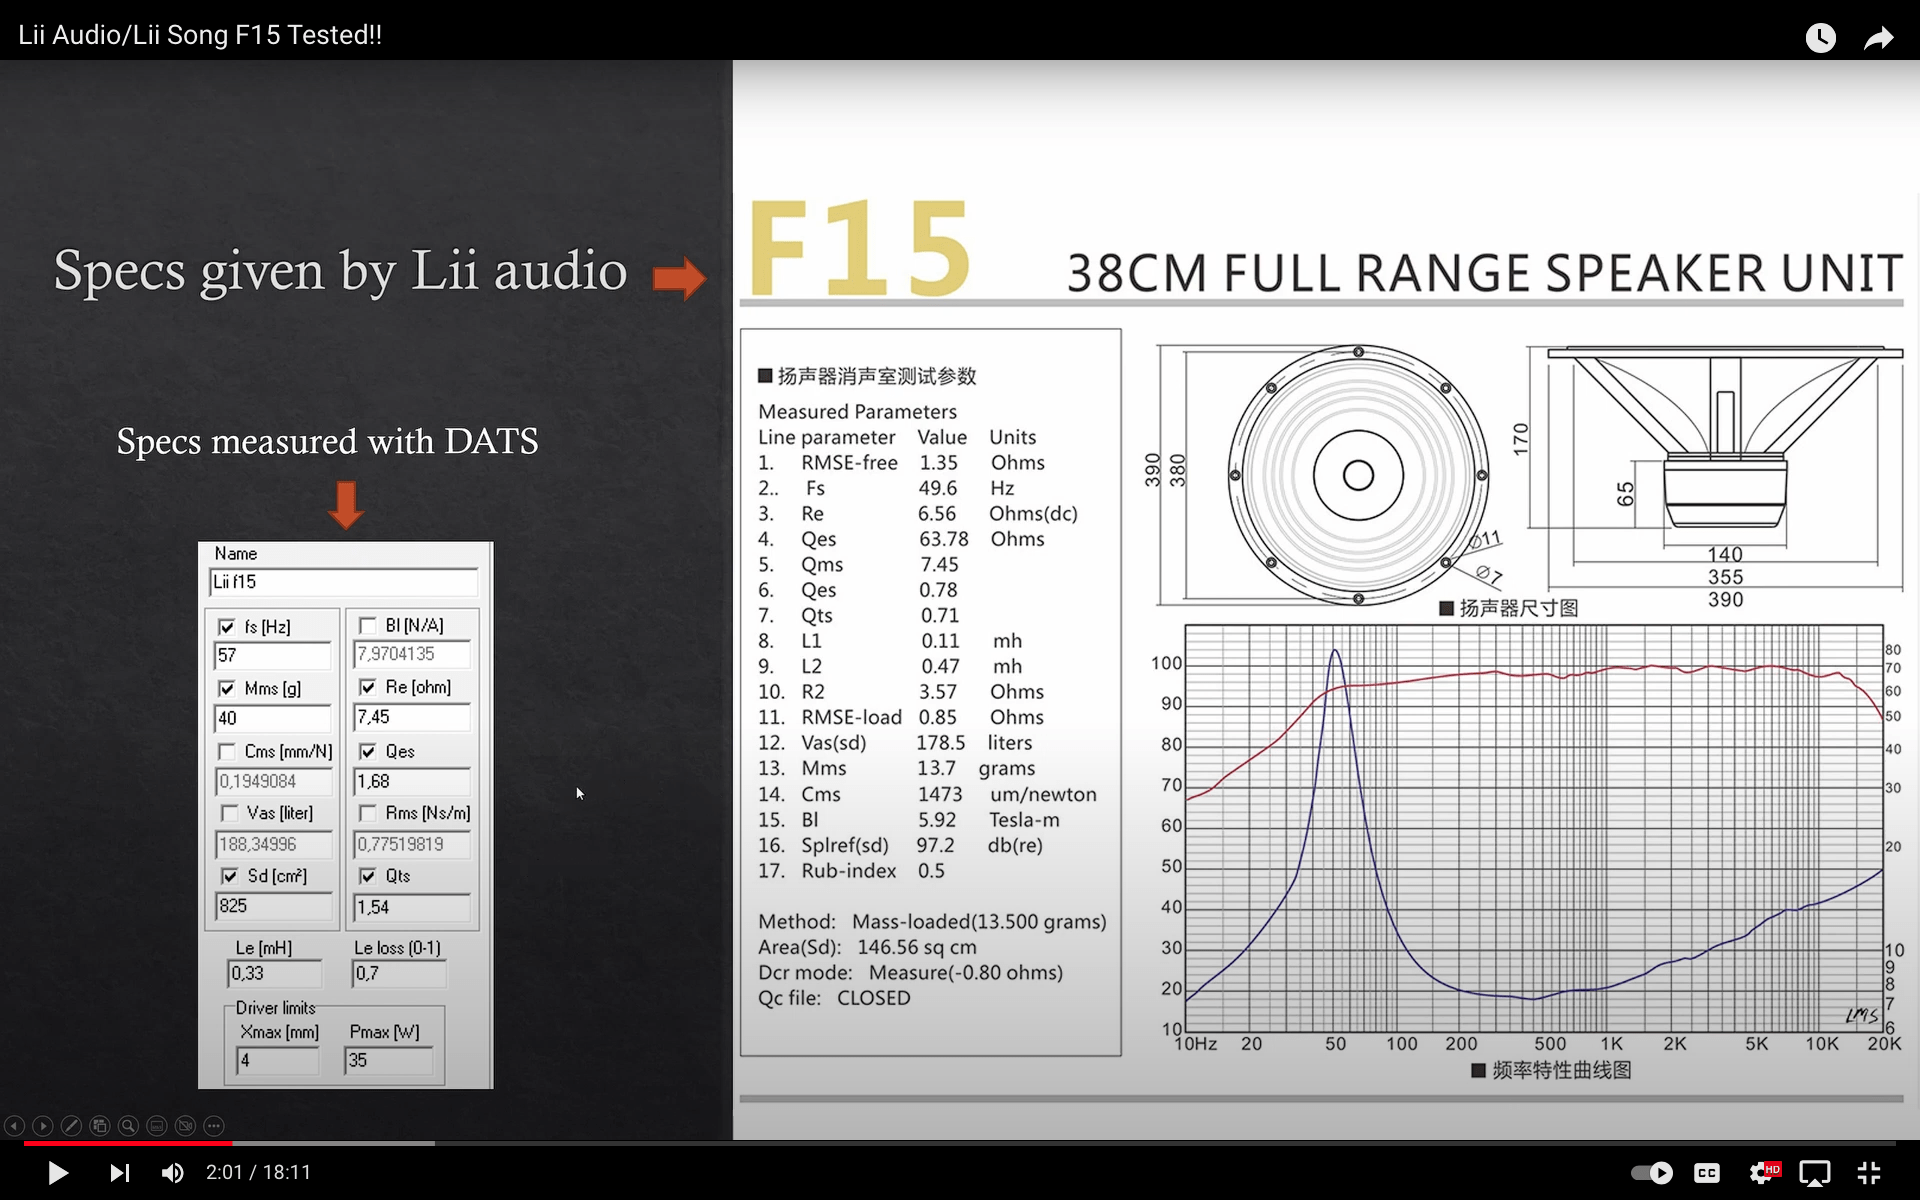Enable the Bl [N/A] checkbox
Viewport: 1920px width, 1200px height.
click(x=368, y=626)
